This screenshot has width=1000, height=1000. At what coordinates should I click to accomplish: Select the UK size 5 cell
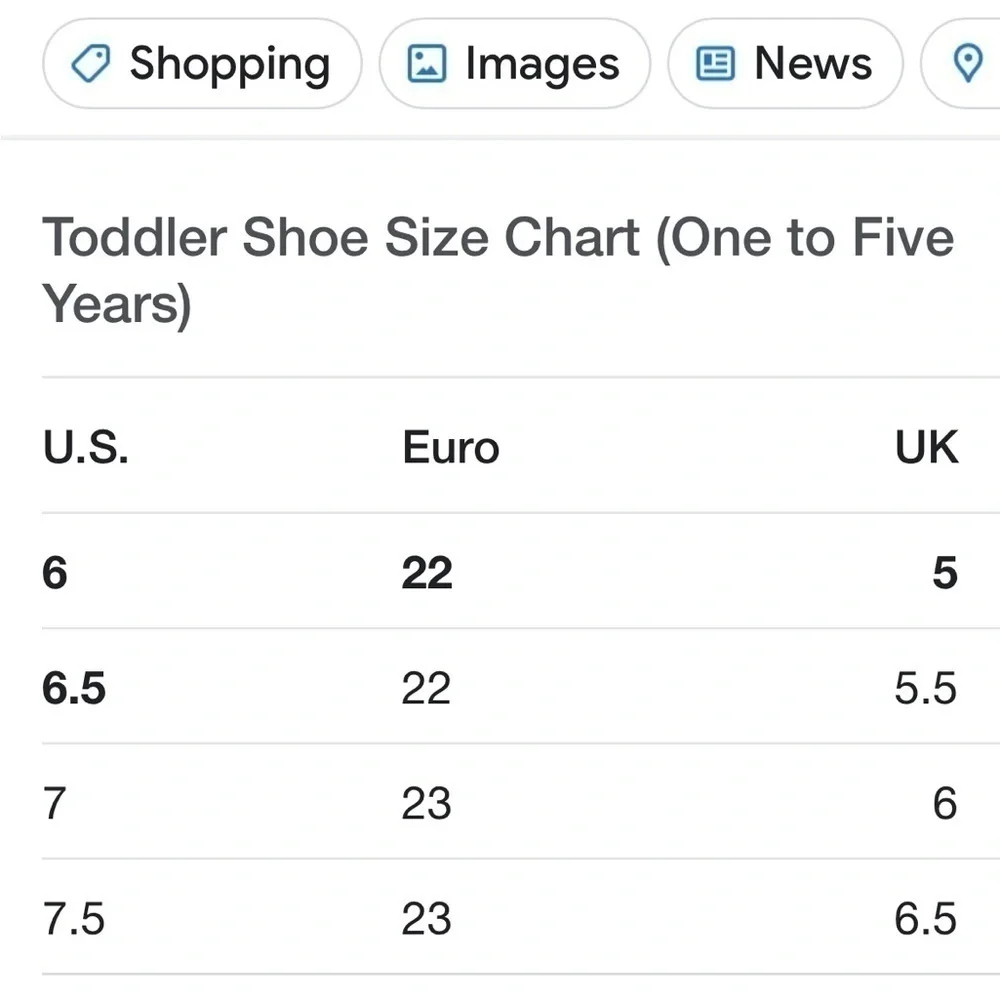coord(945,572)
